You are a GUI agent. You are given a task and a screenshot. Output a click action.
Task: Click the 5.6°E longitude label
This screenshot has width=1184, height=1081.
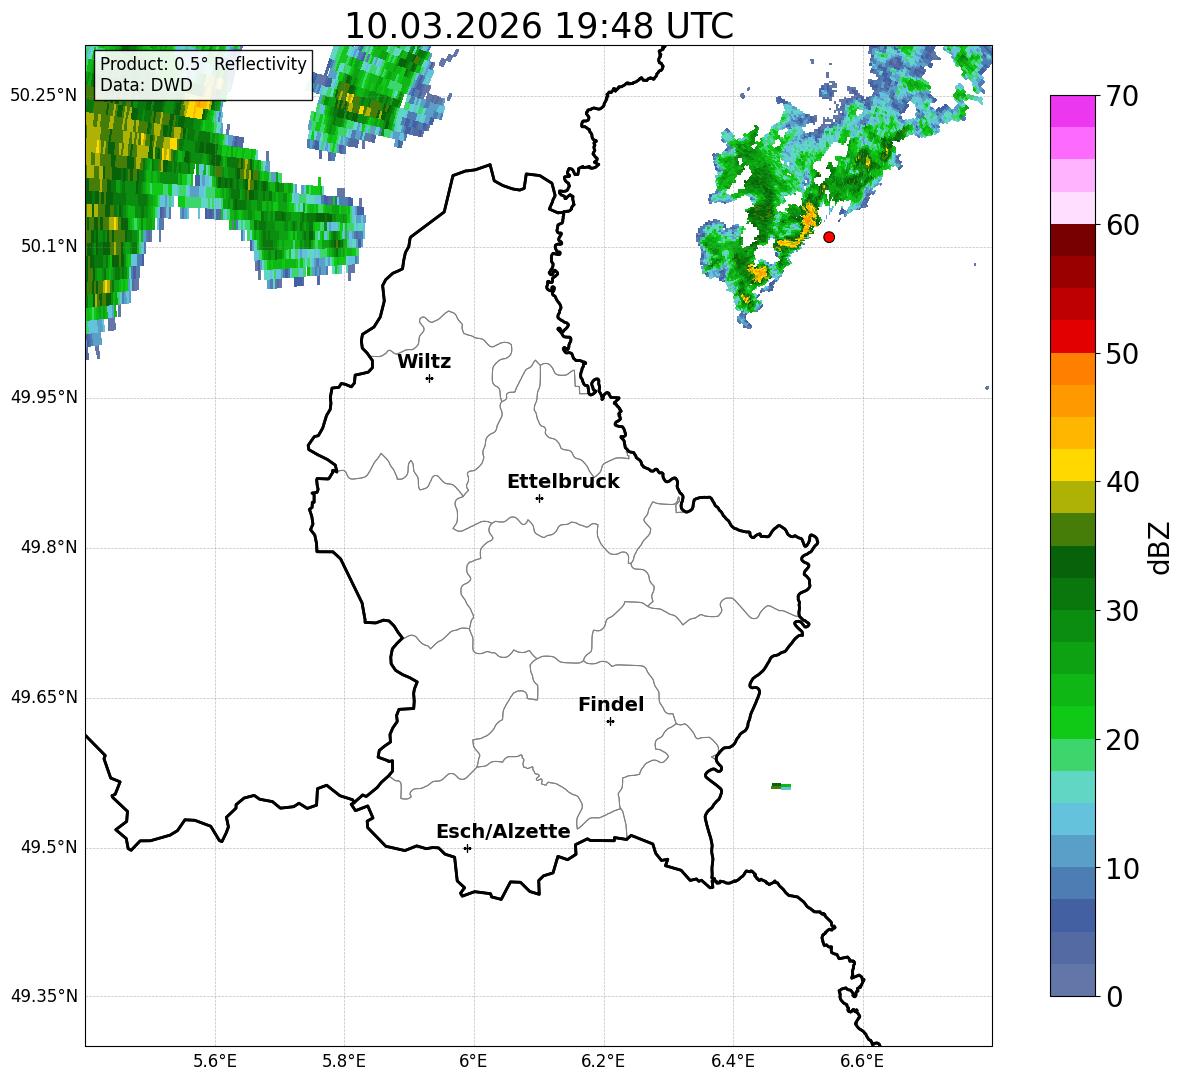click(x=215, y=1061)
